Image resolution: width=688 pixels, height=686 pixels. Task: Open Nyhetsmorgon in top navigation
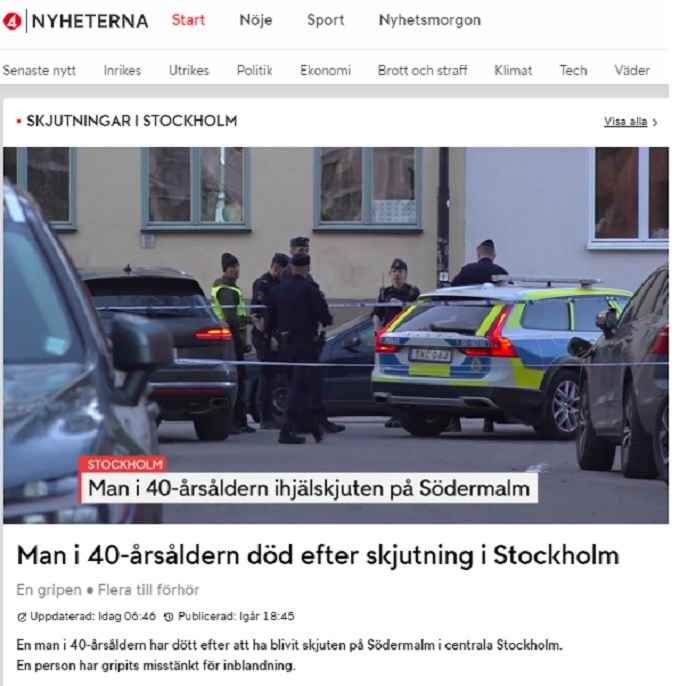click(x=430, y=20)
